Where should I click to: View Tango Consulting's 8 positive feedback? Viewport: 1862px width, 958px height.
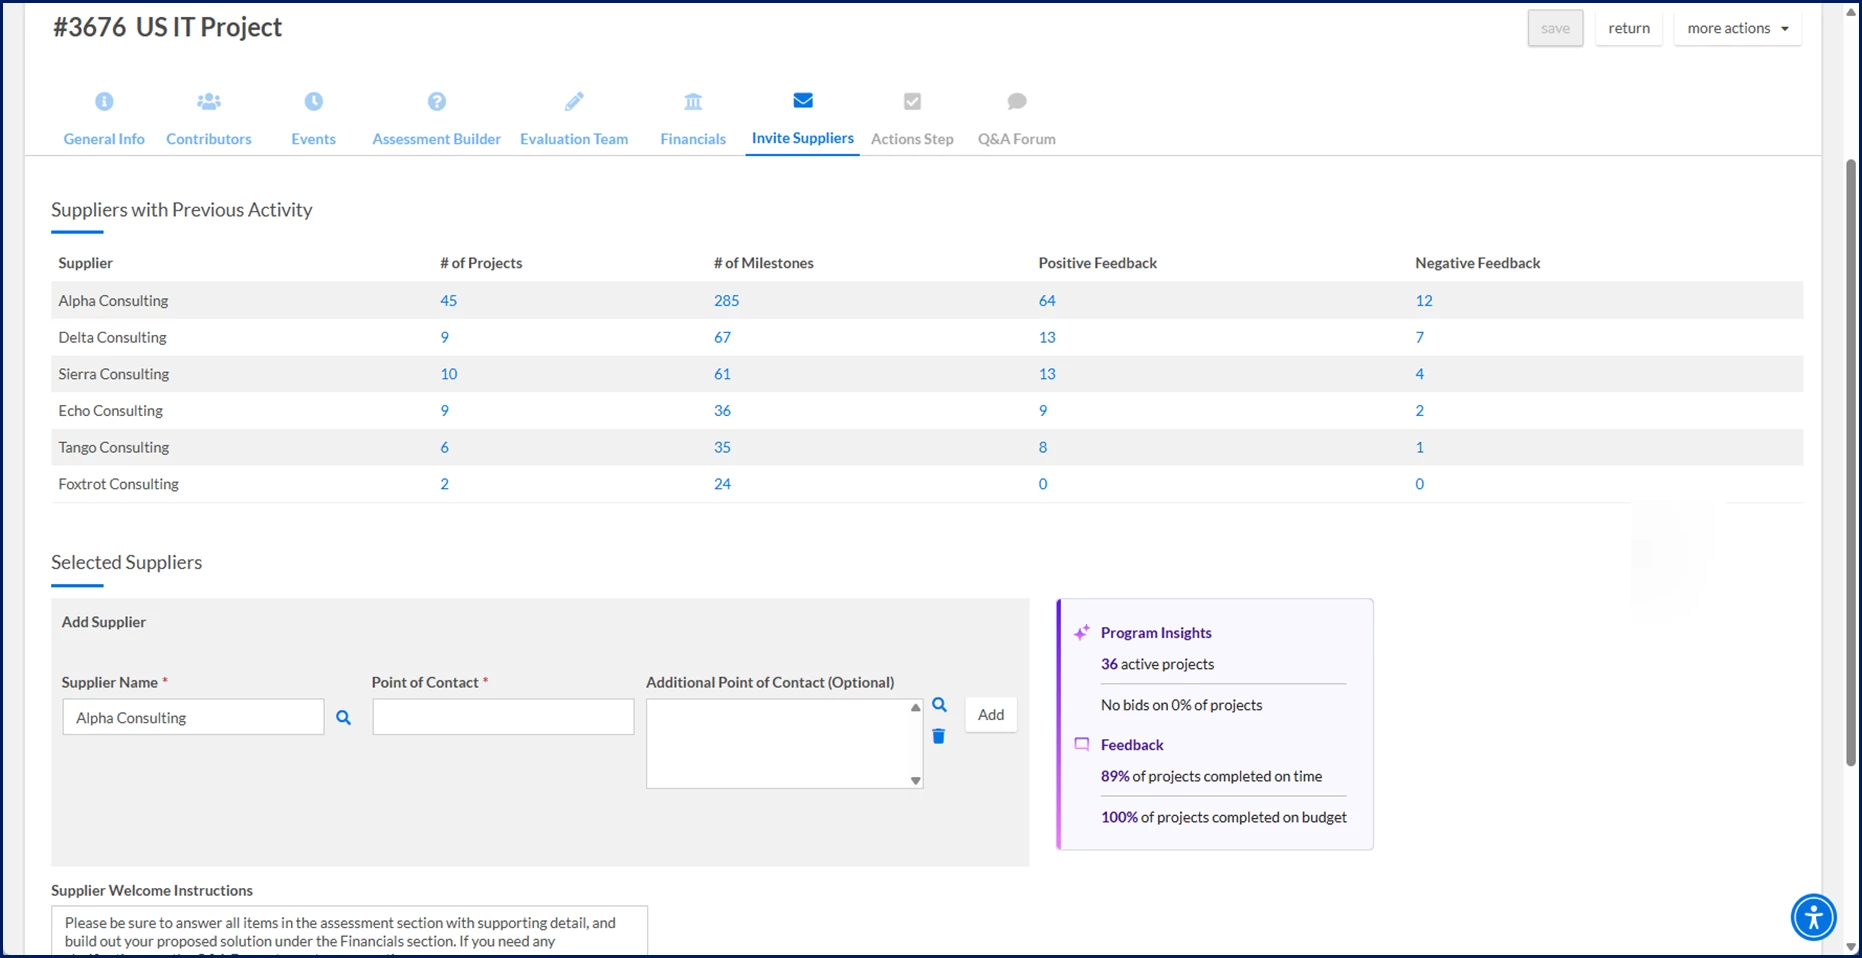pos(1043,447)
